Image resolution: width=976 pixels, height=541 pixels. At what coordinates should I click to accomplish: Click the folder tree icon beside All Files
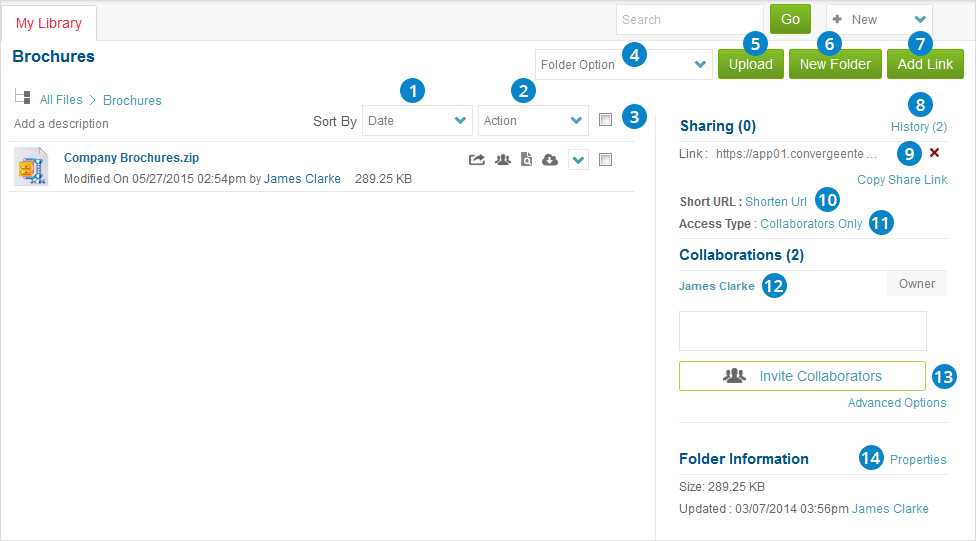(x=22, y=96)
